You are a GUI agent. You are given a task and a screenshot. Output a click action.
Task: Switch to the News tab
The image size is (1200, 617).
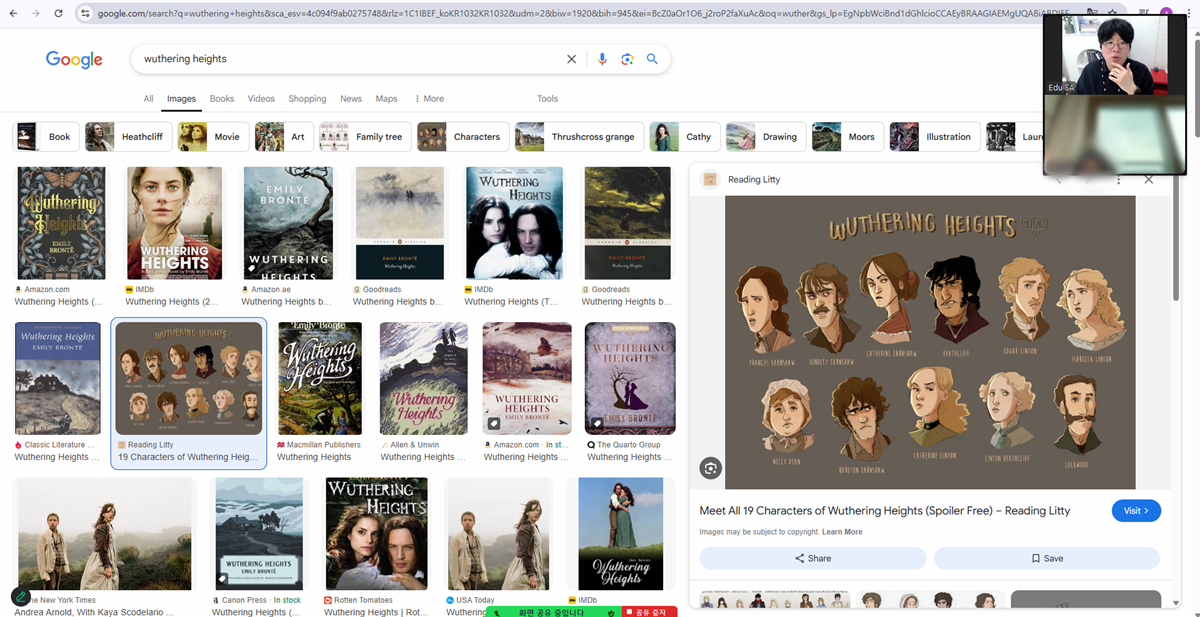tap(351, 99)
